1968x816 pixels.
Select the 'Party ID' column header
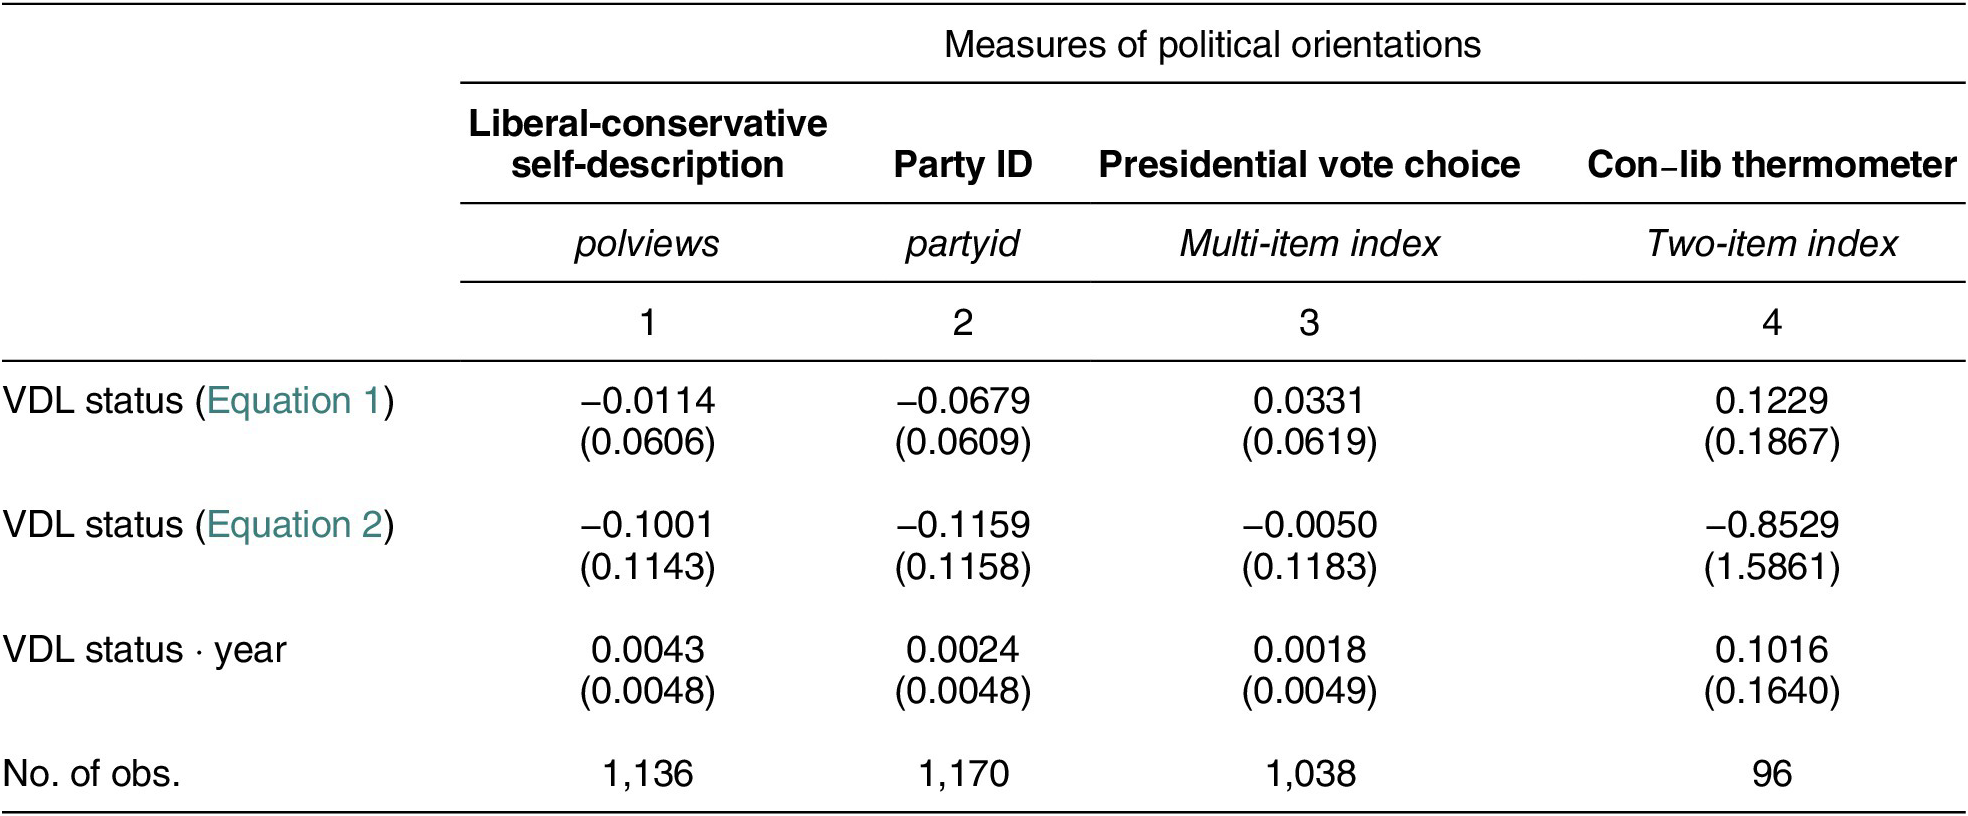[962, 164]
